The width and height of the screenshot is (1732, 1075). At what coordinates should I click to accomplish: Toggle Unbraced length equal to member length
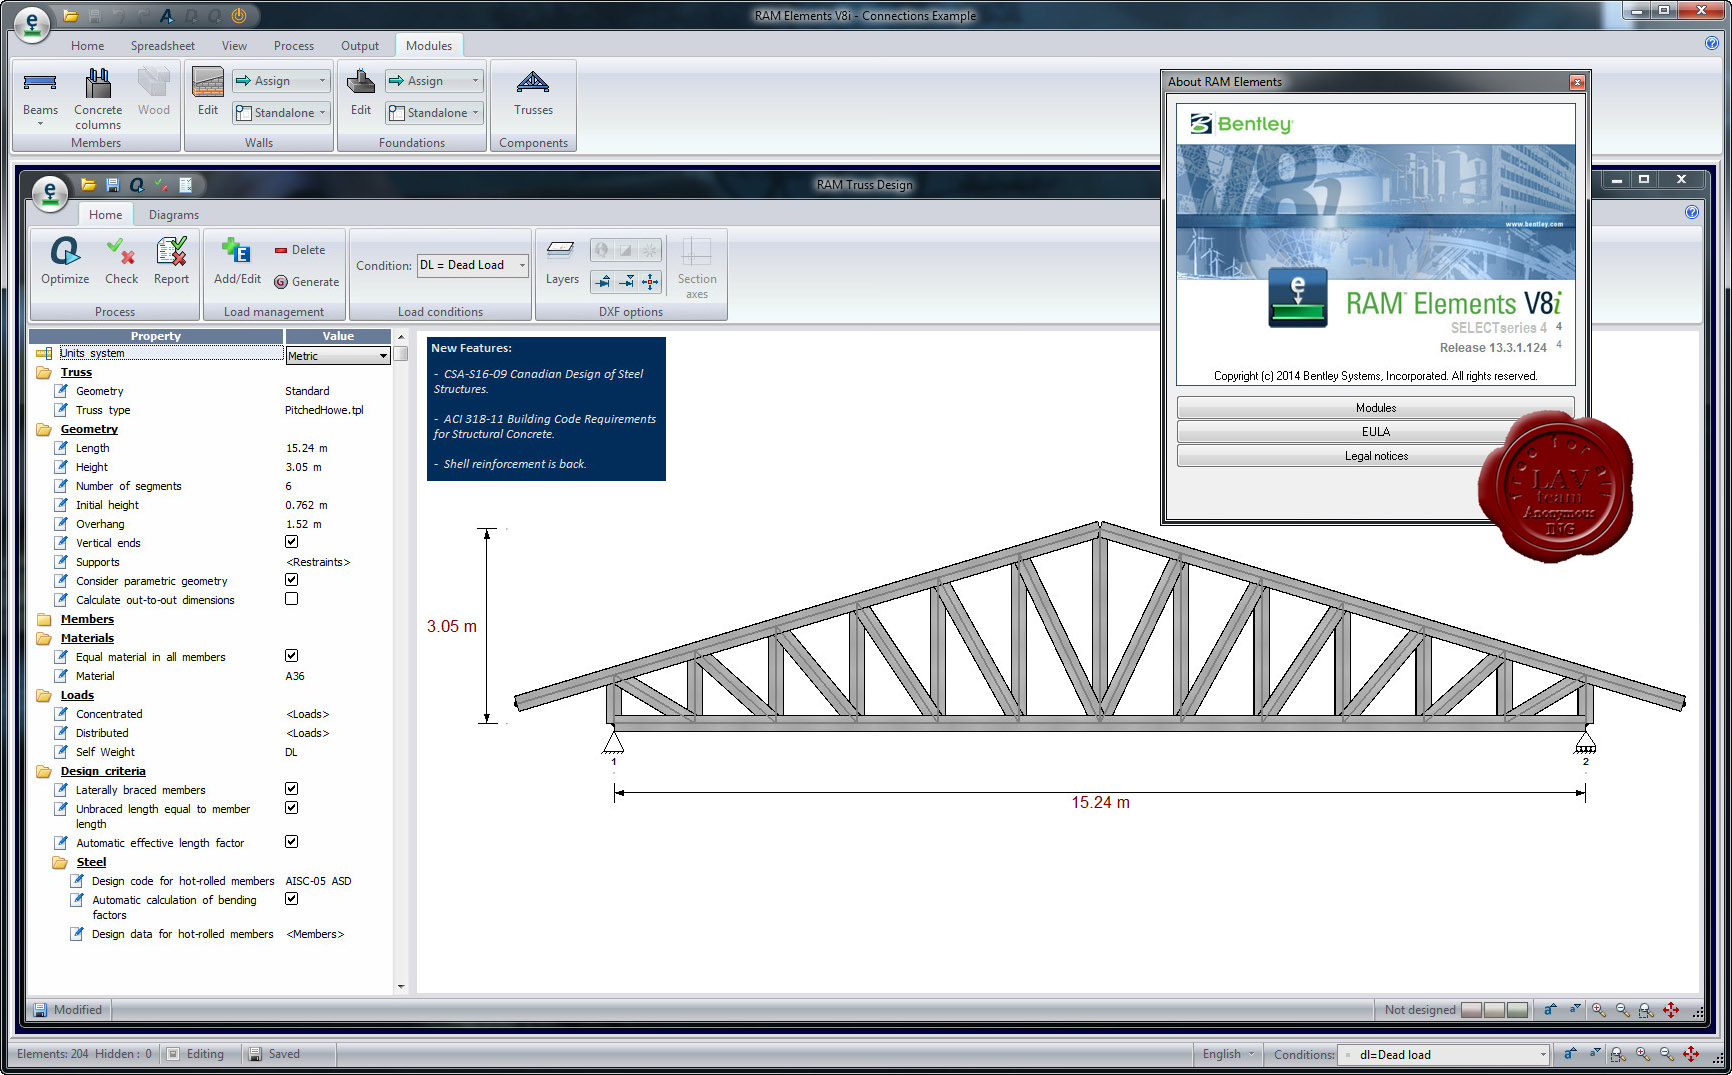pos(291,808)
